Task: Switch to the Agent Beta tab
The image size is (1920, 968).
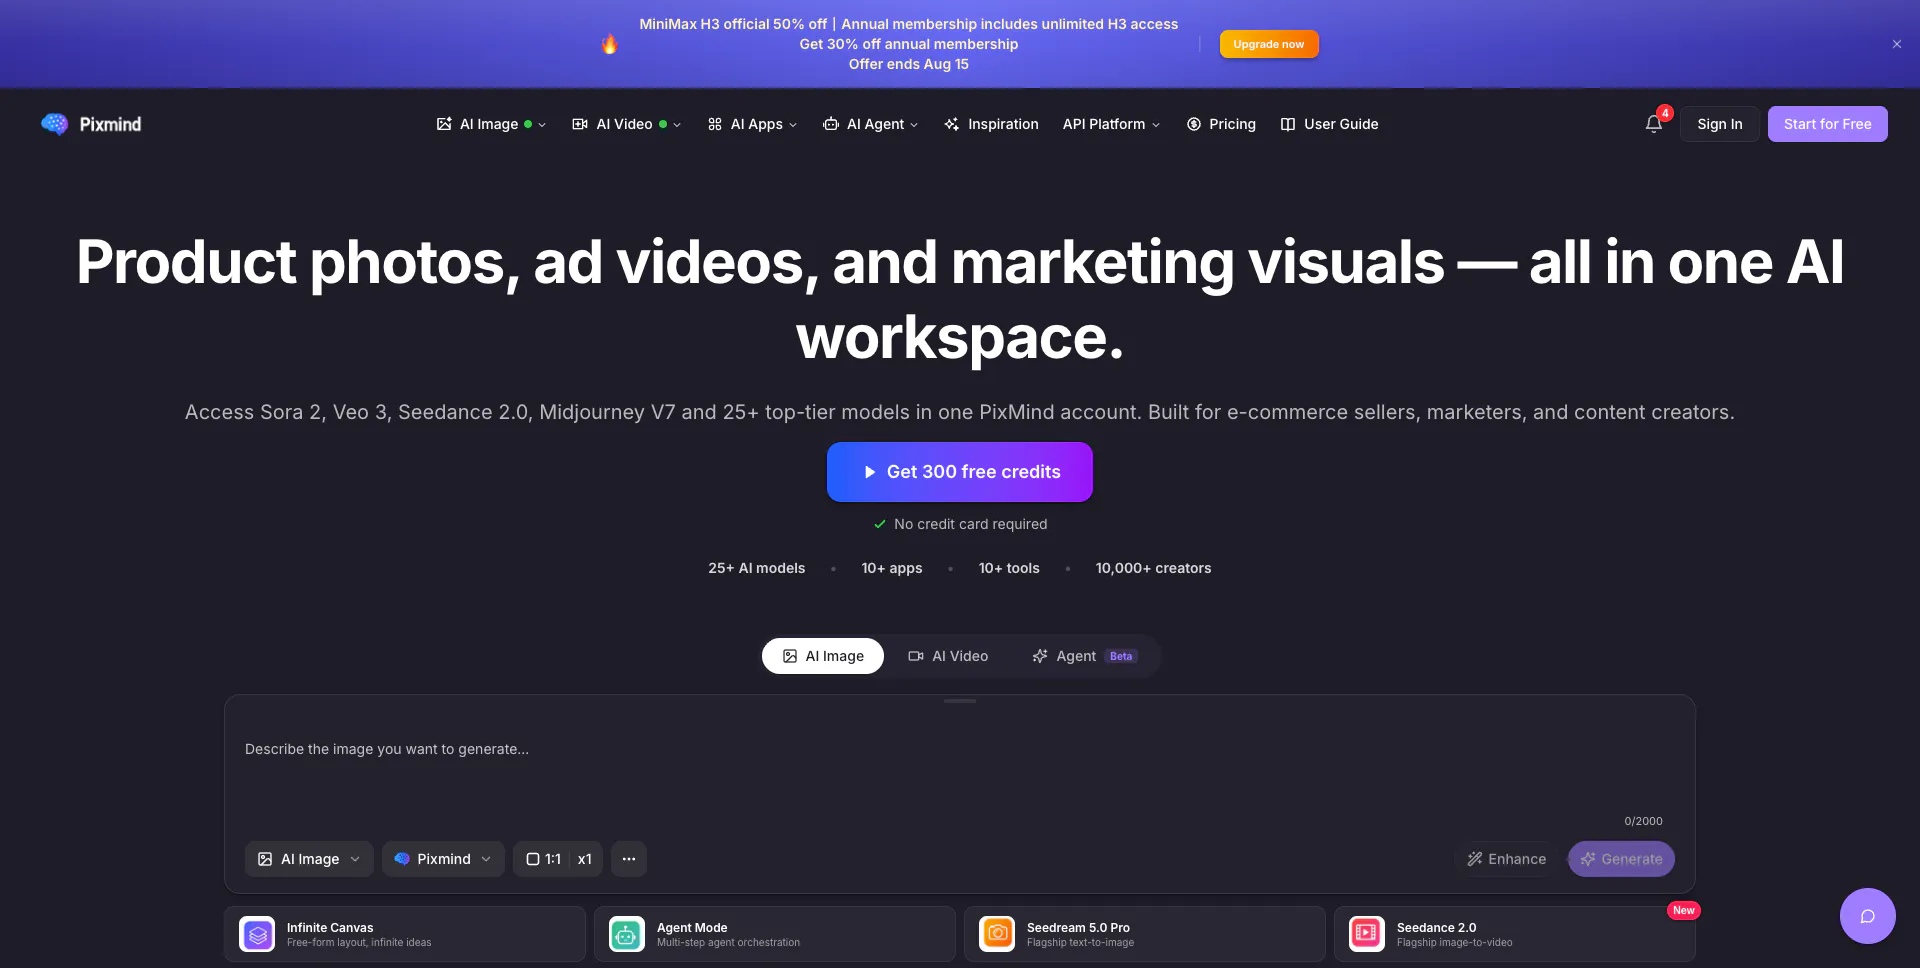Action: click(1085, 656)
